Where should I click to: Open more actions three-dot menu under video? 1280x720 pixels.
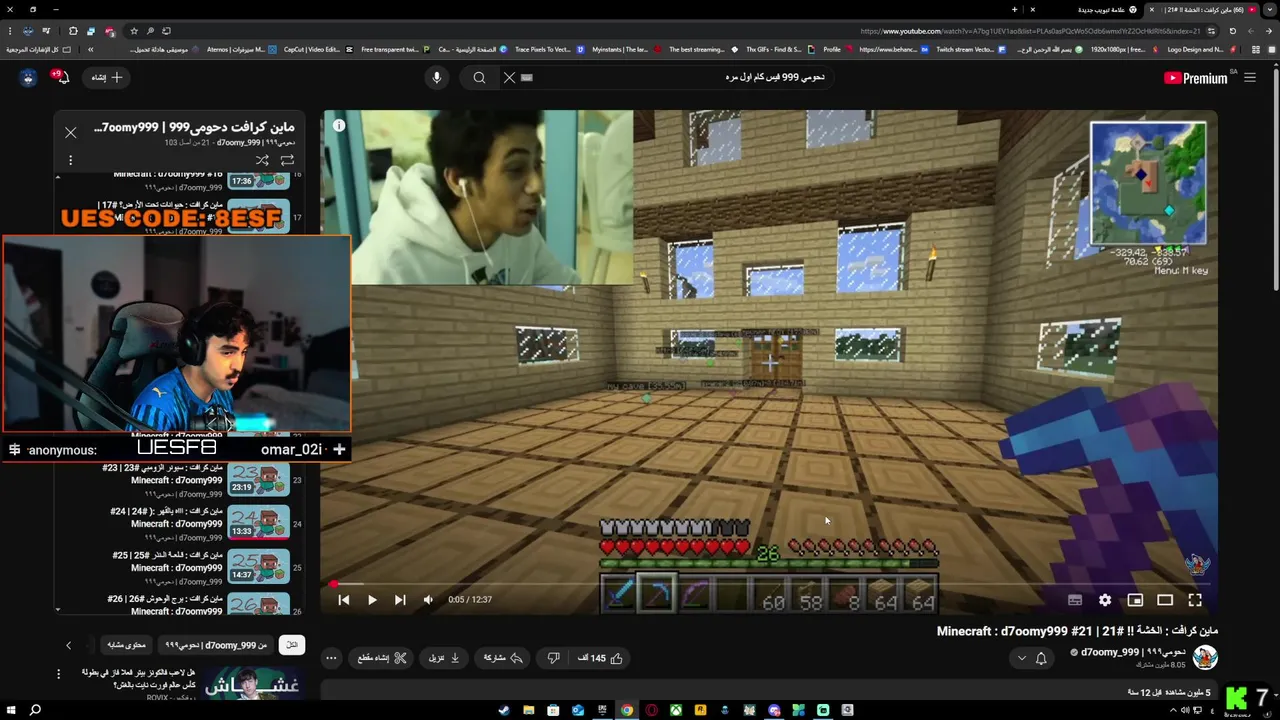[x=331, y=658]
